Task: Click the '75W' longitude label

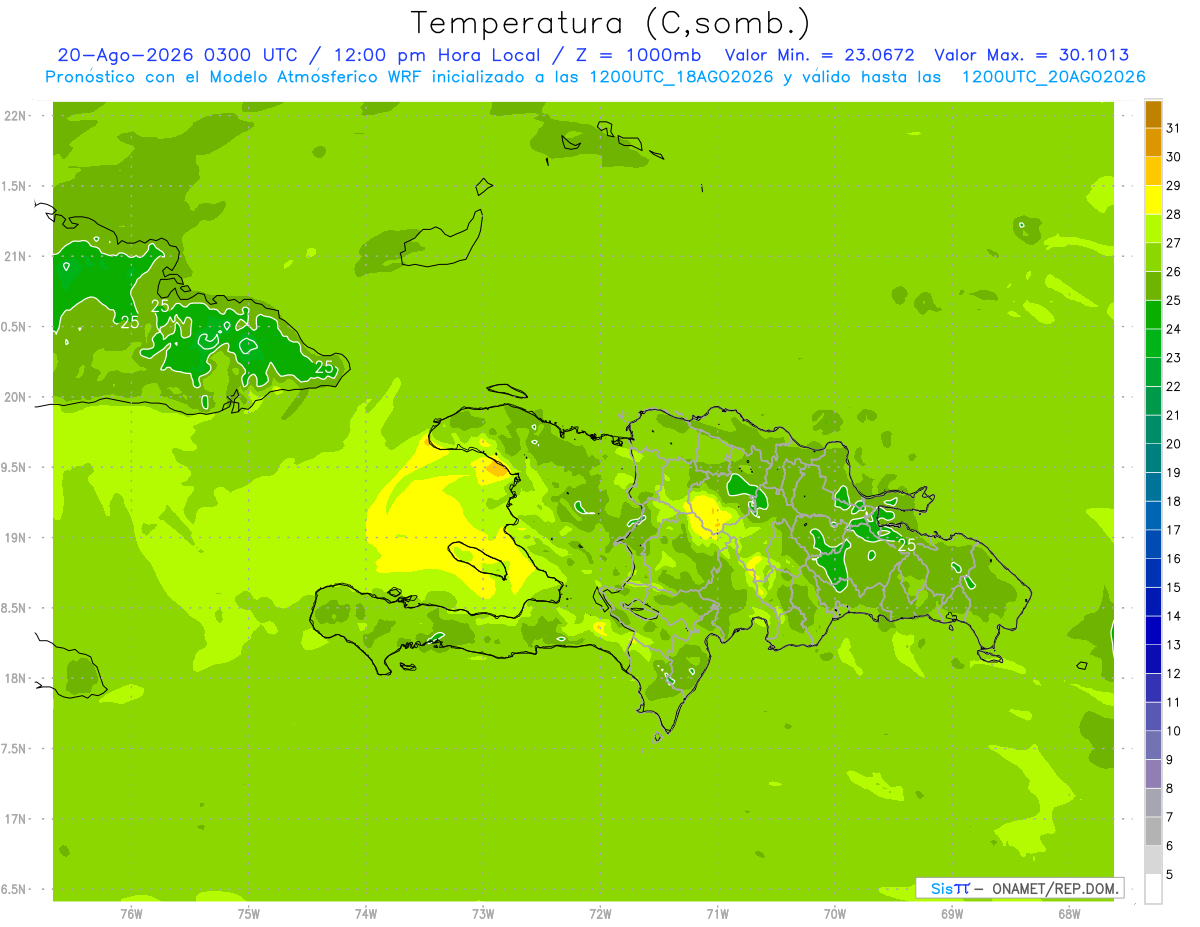Action: pyautogui.click(x=249, y=913)
